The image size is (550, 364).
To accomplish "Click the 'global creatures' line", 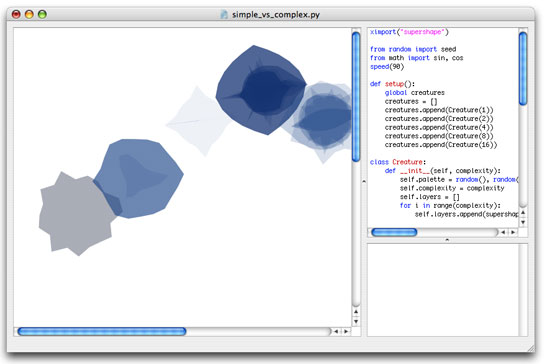I will click(415, 93).
